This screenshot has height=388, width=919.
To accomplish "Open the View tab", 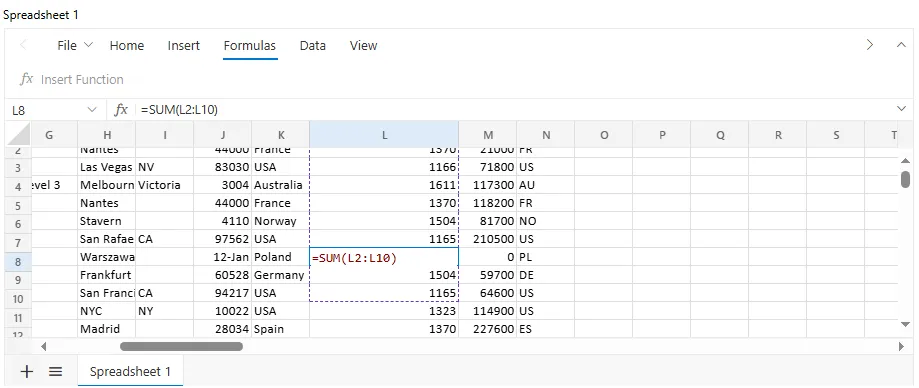I will tap(363, 45).
